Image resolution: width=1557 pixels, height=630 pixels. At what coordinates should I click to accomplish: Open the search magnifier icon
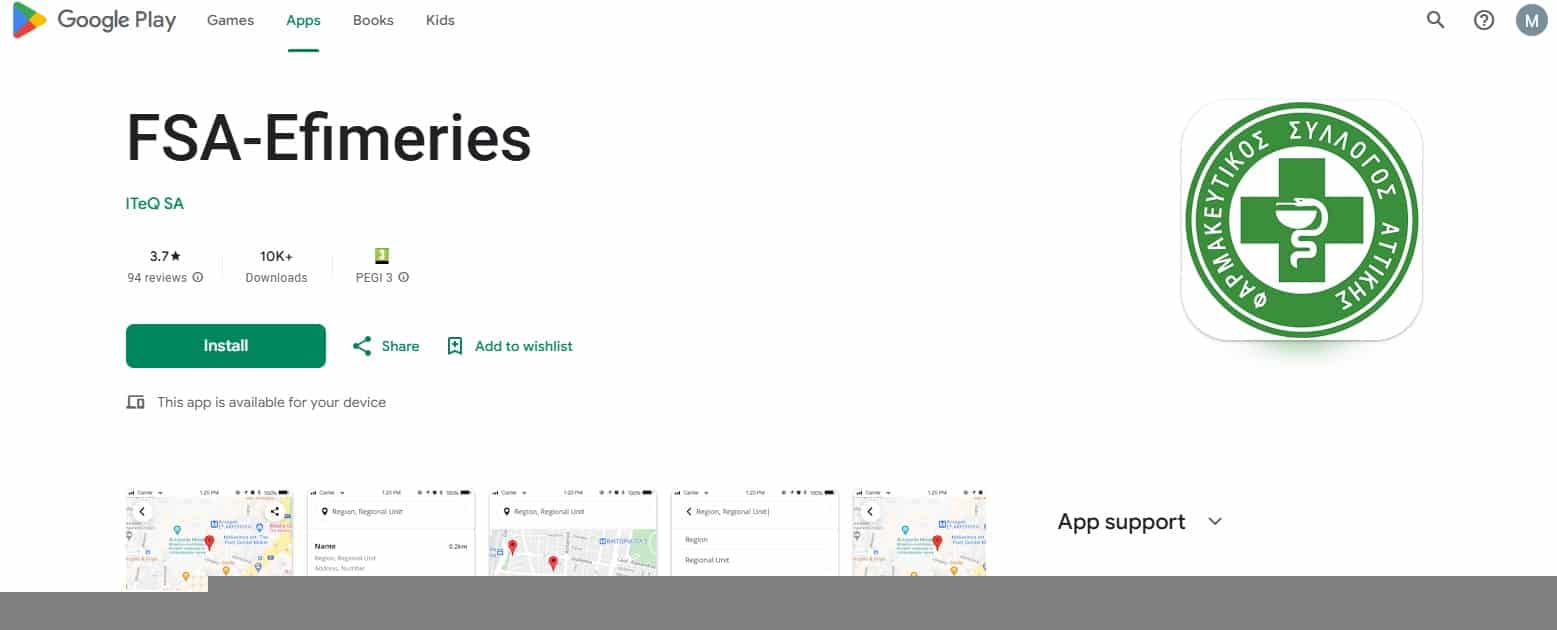click(1435, 20)
